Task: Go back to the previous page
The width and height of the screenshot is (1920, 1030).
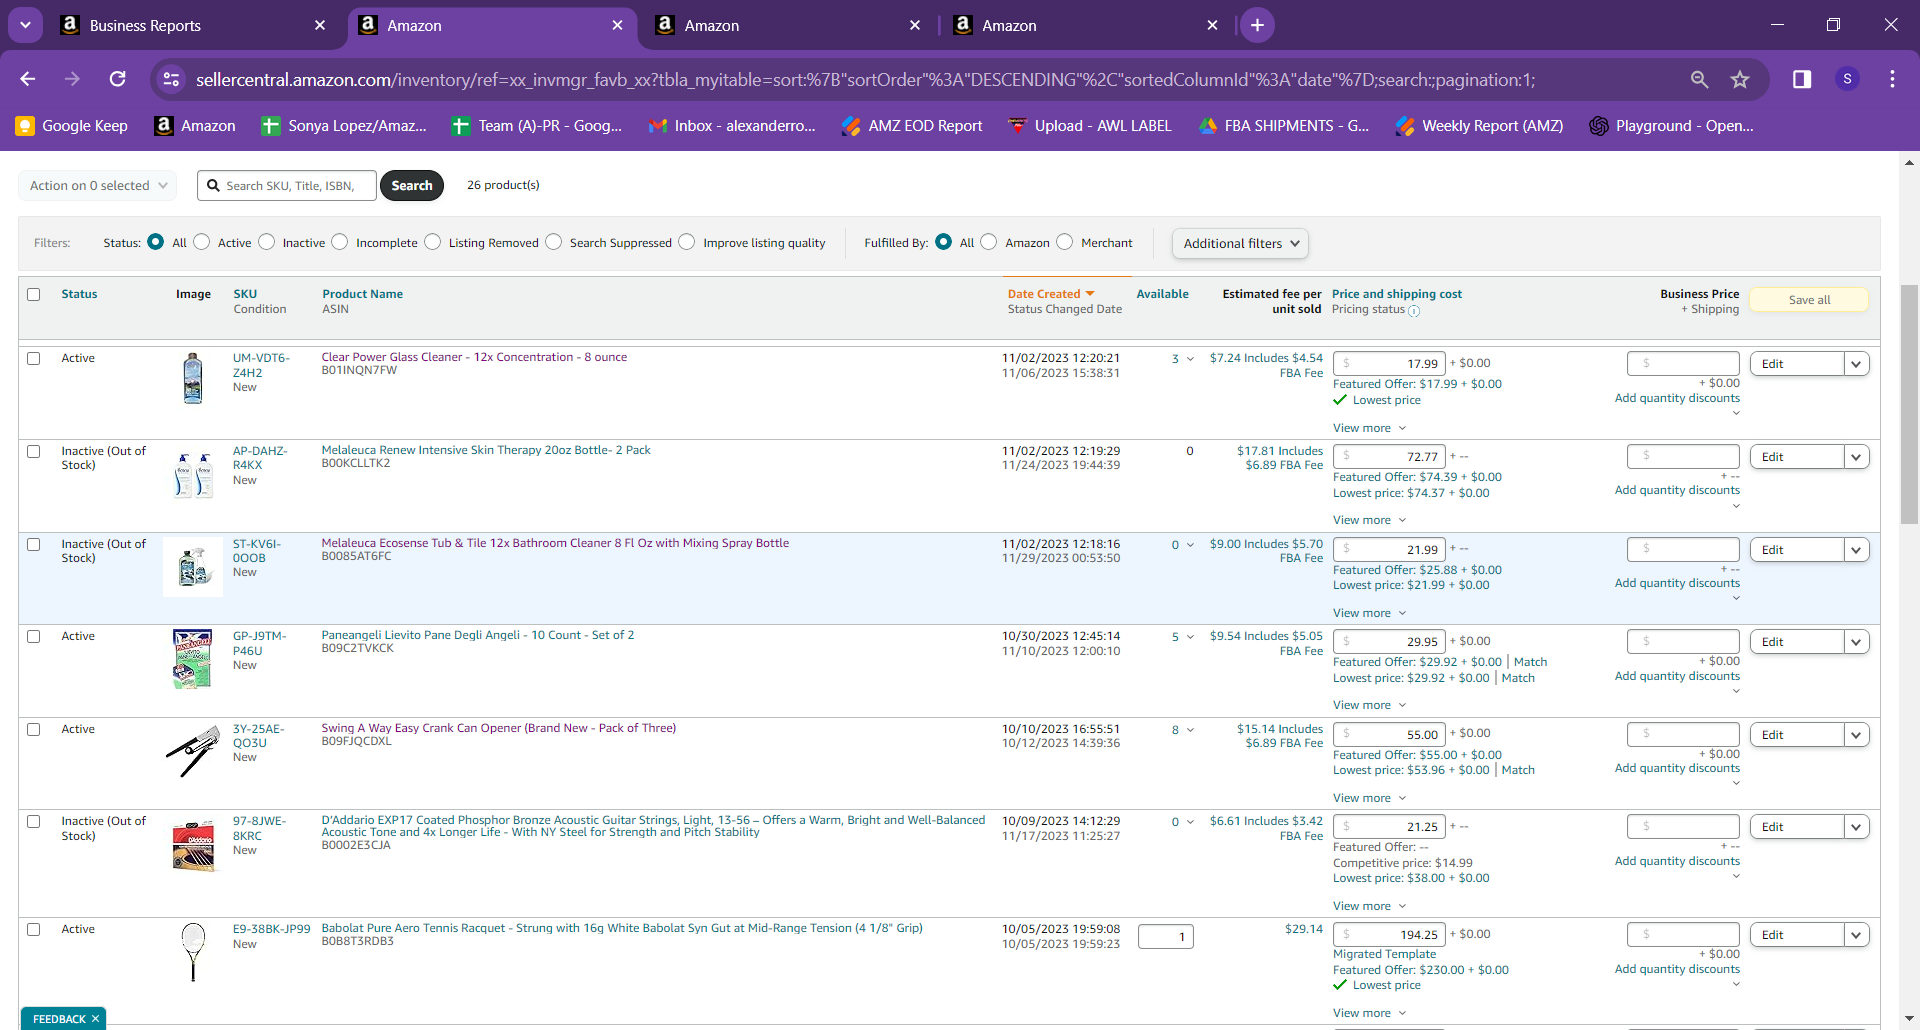Action: point(28,79)
